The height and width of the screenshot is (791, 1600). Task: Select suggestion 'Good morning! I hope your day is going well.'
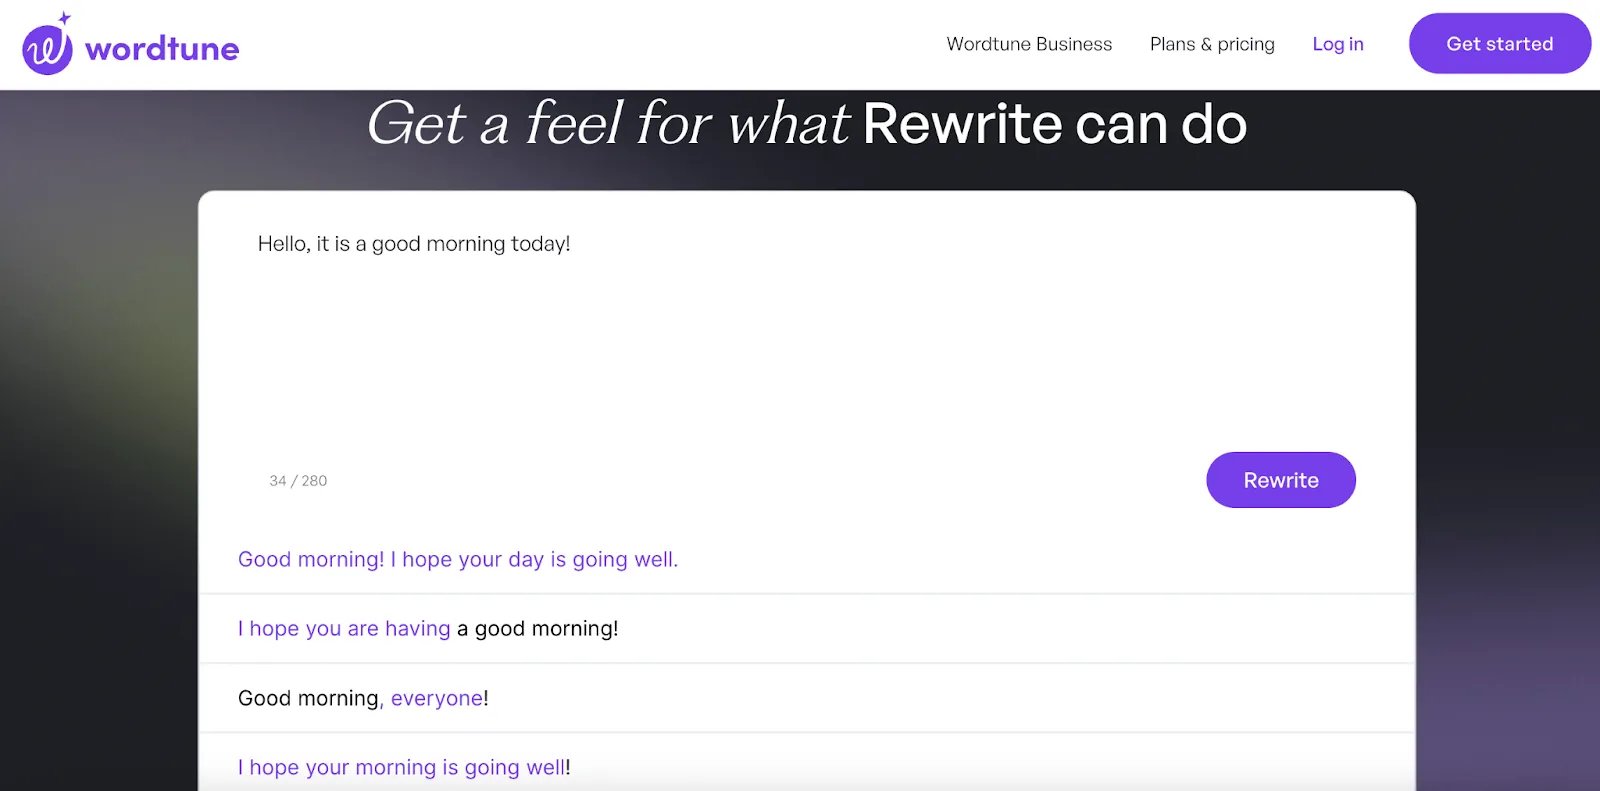pyautogui.click(x=807, y=559)
